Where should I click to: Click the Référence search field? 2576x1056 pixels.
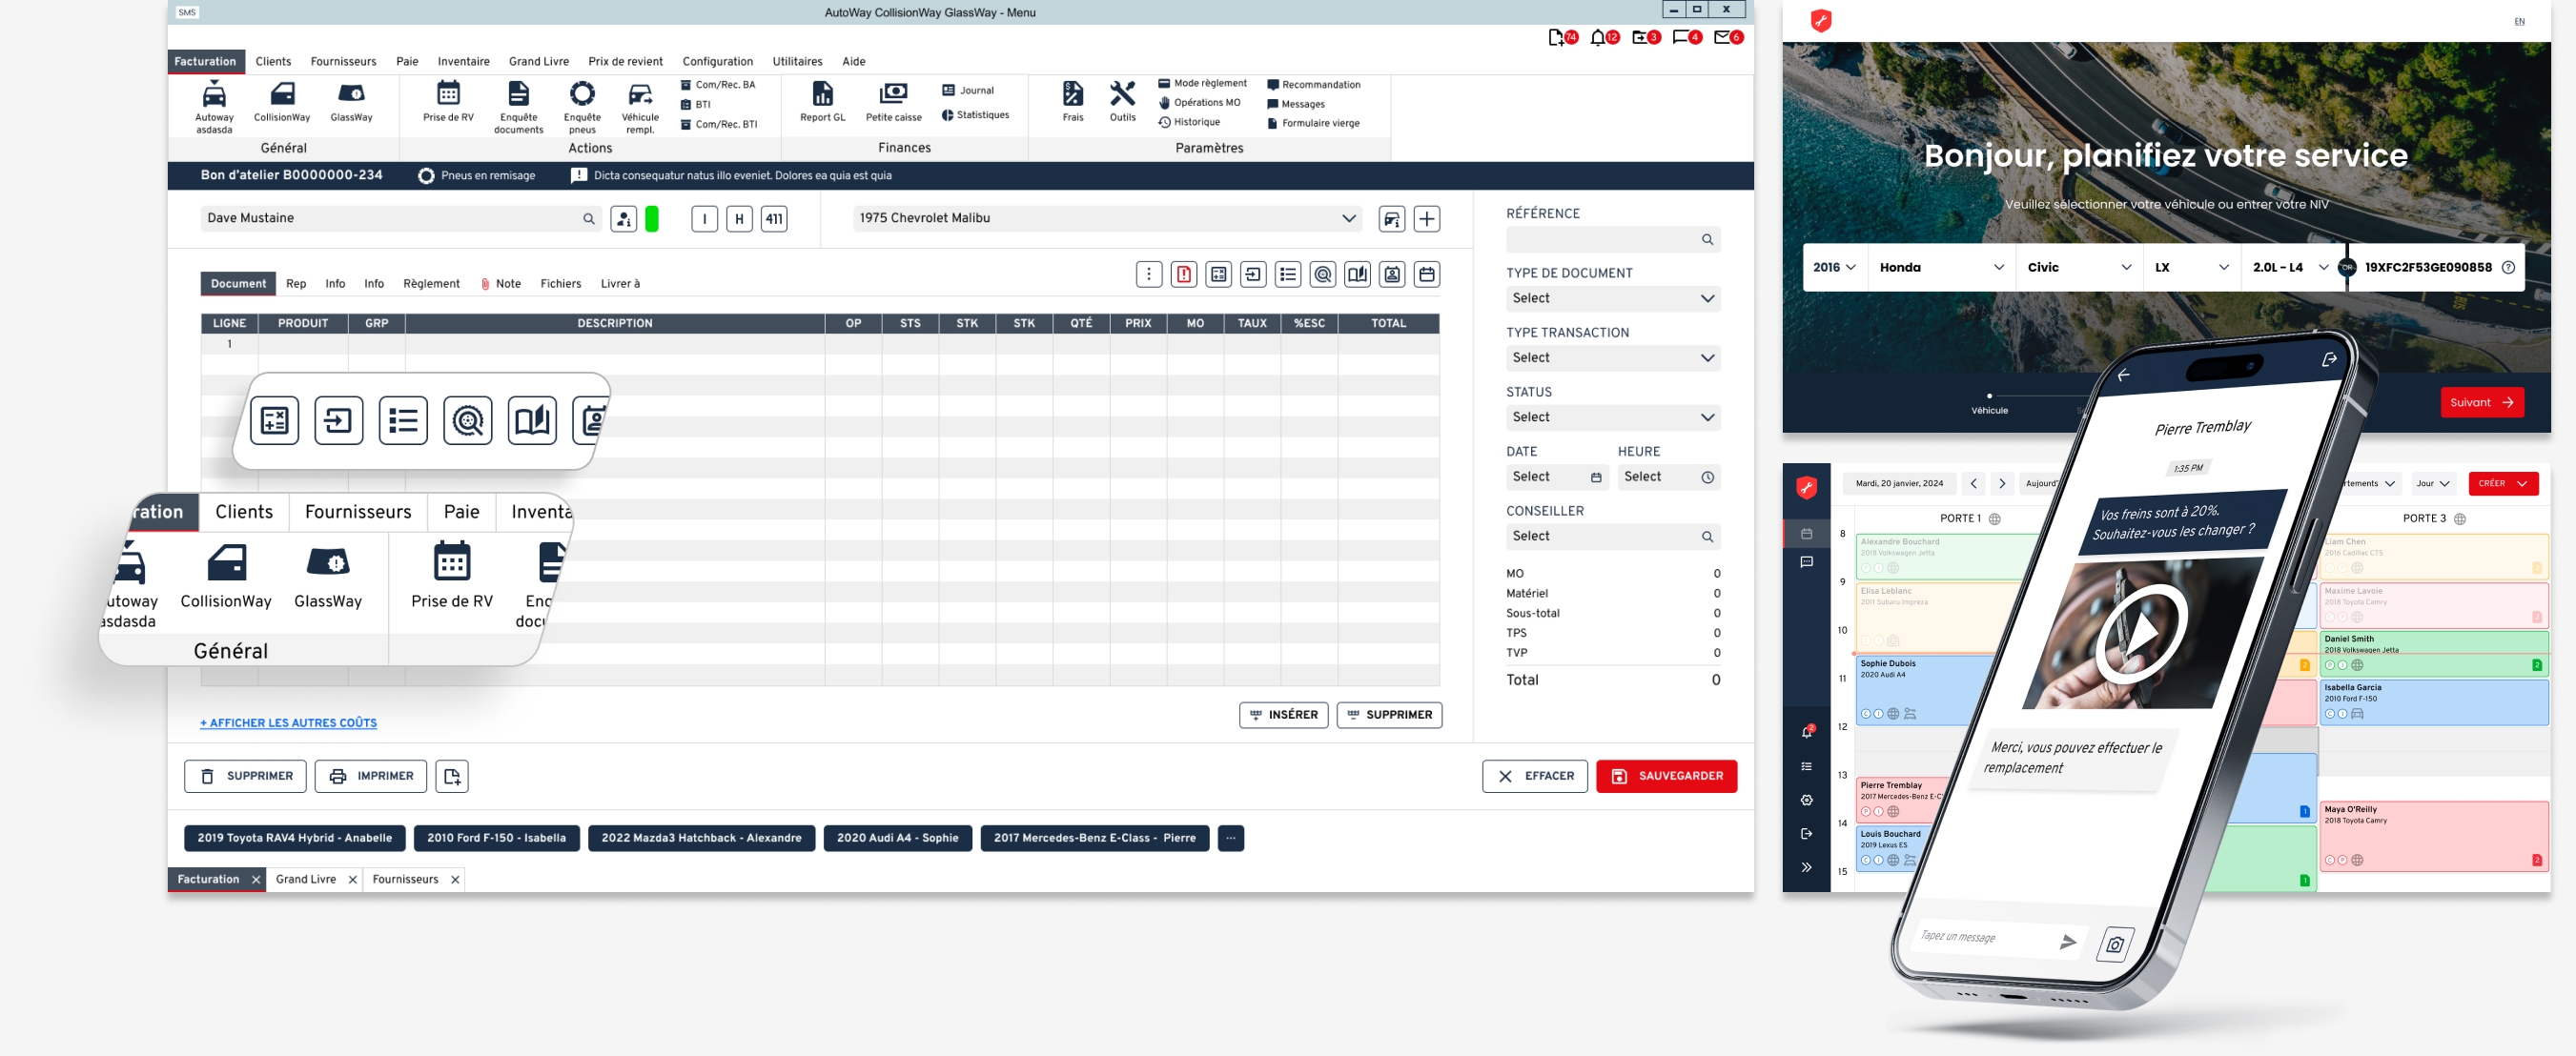click(x=1604, y=240)
